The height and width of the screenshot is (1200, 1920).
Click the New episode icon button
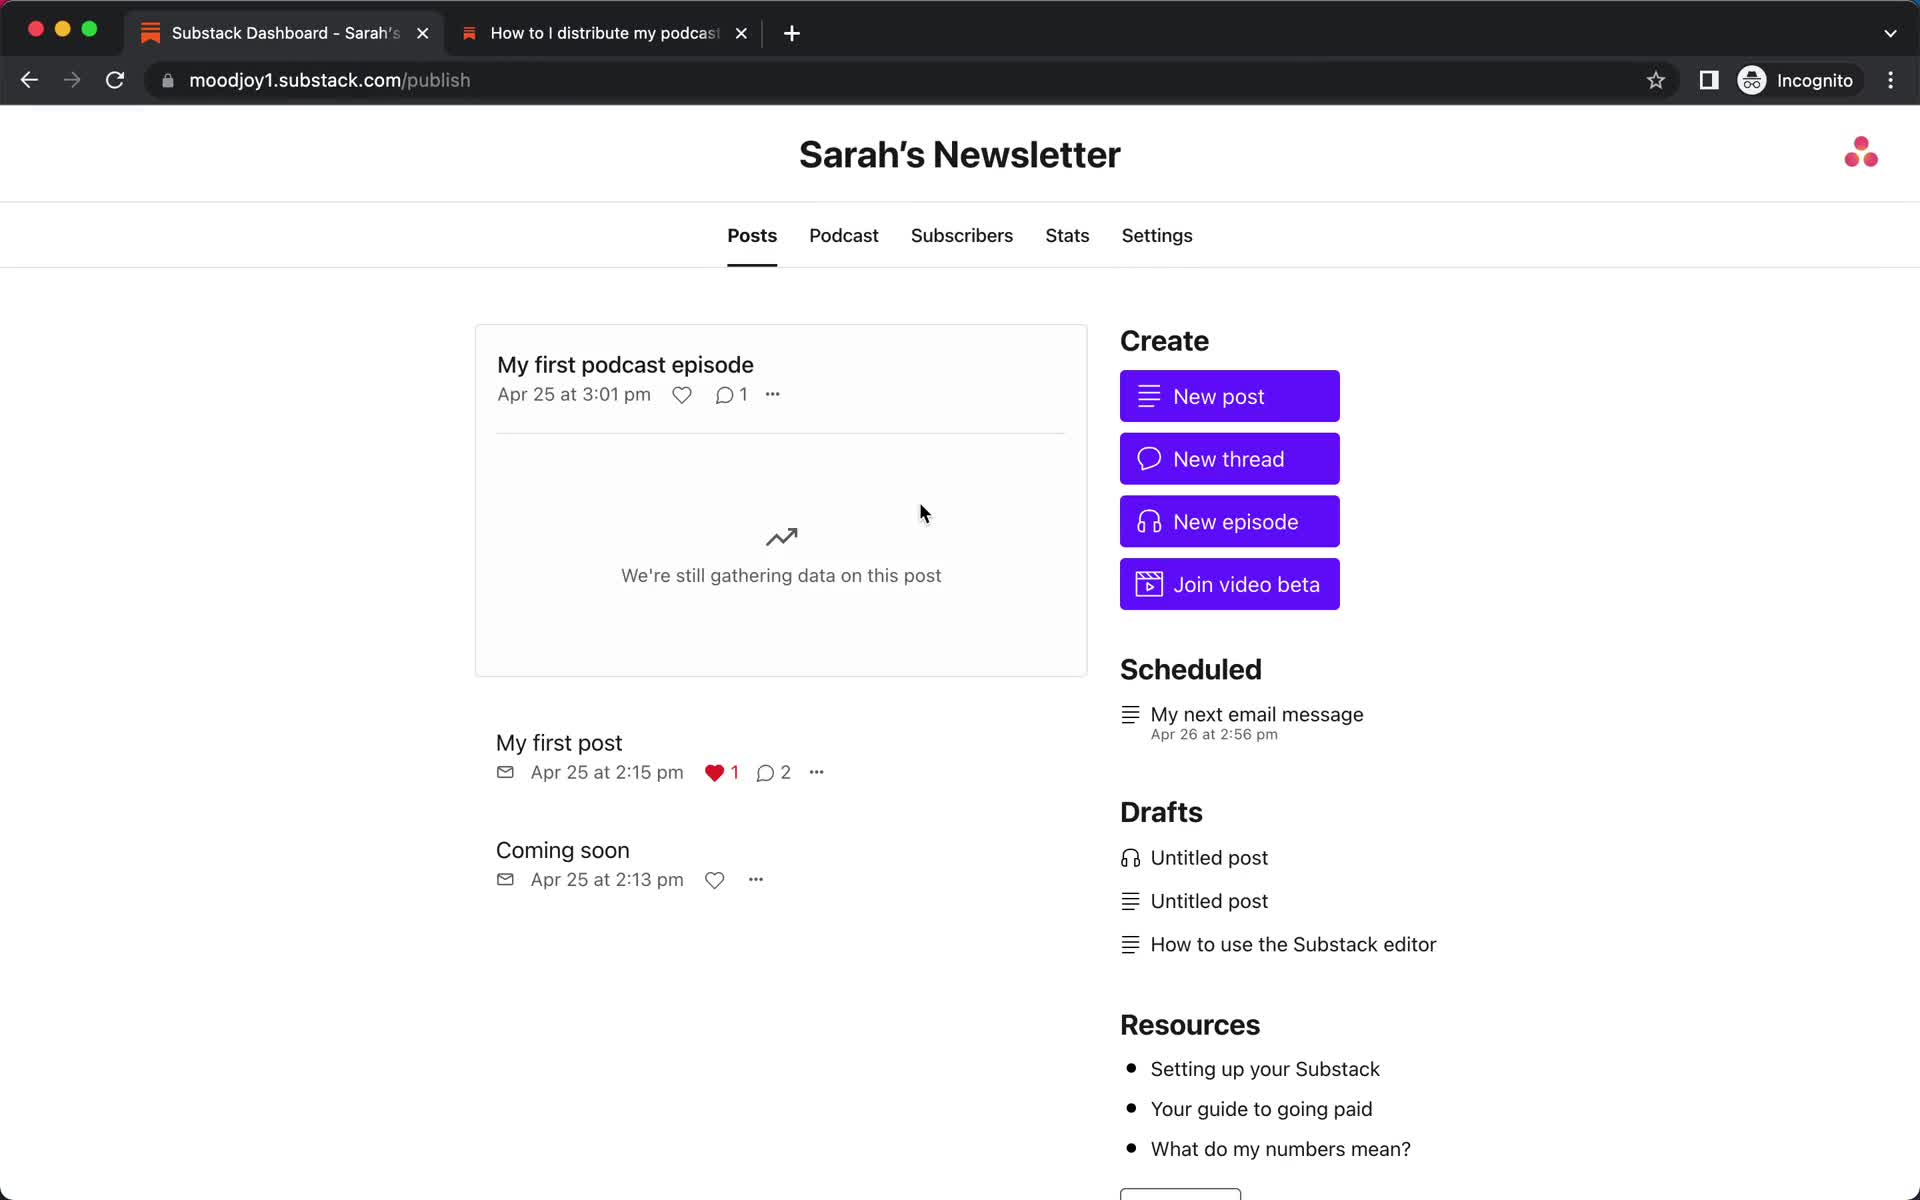pyautogui.click(x=1150, y=521)
